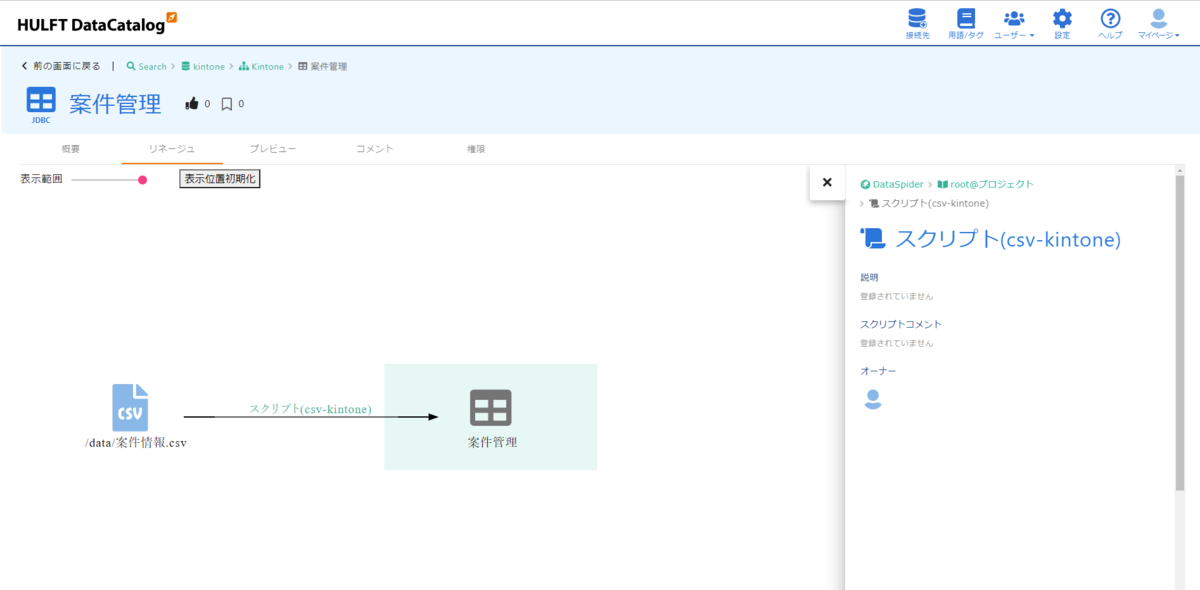1200x590 pixels.
Task: Open the DataSpider link in panel
Action: click(892, 184)
